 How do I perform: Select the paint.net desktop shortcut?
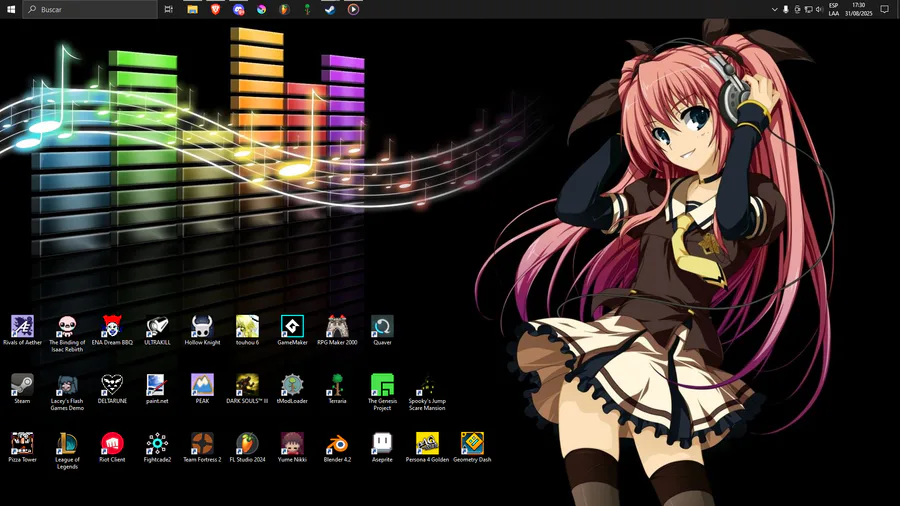coord(157,385)
